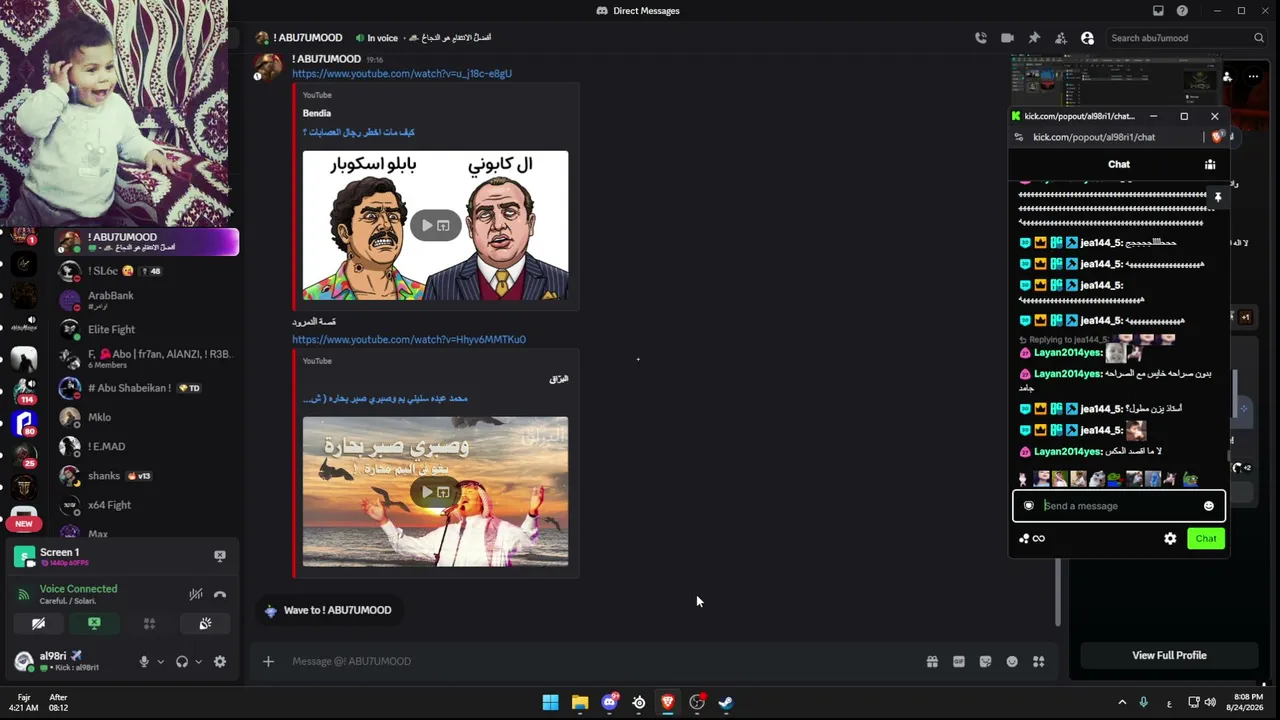Open the Discord sticker picker
This screenshot has width=1280, height=720.
(x=985, y=661)
